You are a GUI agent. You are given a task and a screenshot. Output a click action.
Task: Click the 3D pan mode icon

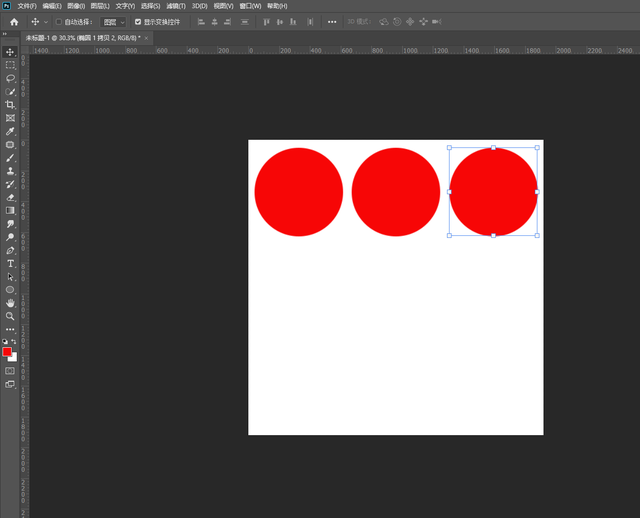click(x=410, y=22)
